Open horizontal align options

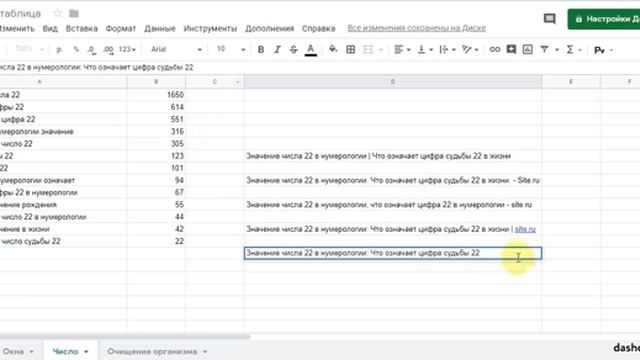(402, 50)
